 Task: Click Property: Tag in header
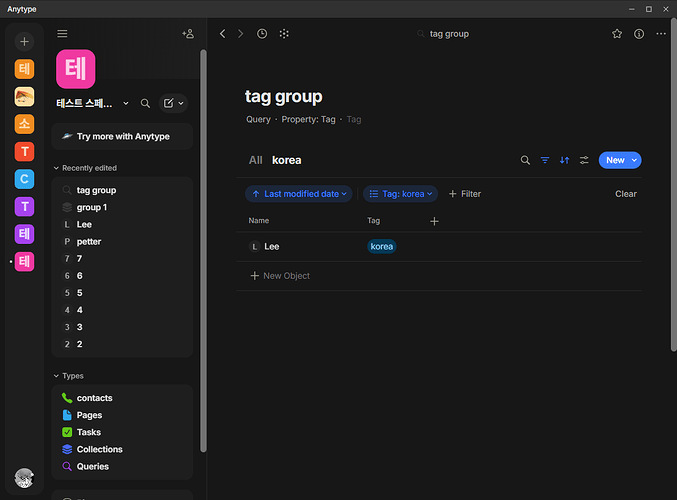tap(308, 120)
